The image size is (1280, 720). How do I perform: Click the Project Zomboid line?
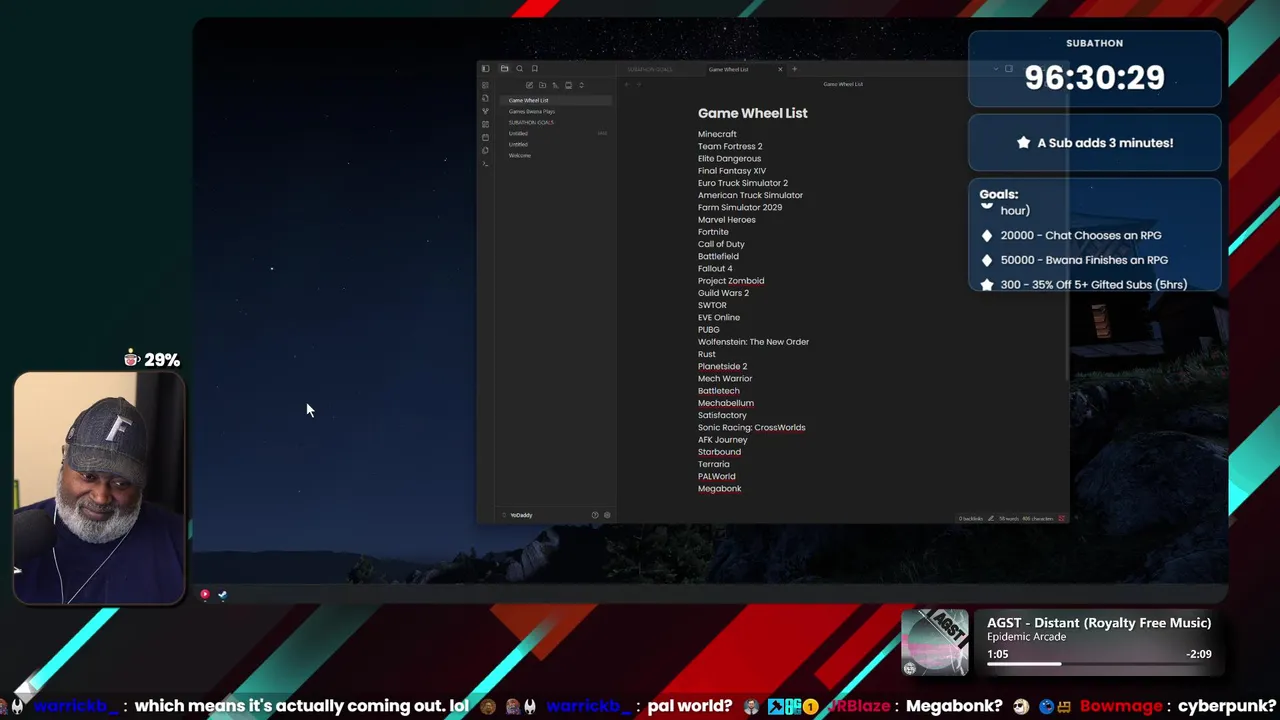pyautogui.click(x=731, y=281)
